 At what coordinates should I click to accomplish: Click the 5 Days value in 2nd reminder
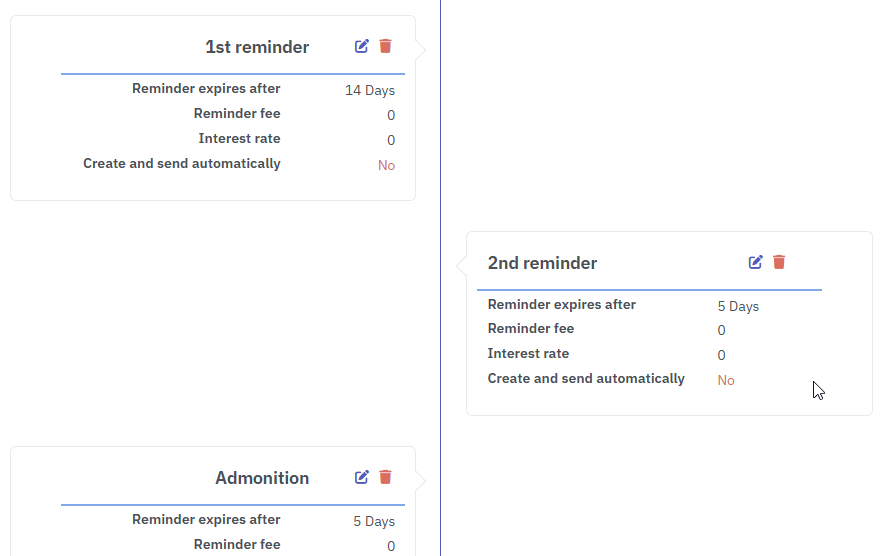coord(738,307)
